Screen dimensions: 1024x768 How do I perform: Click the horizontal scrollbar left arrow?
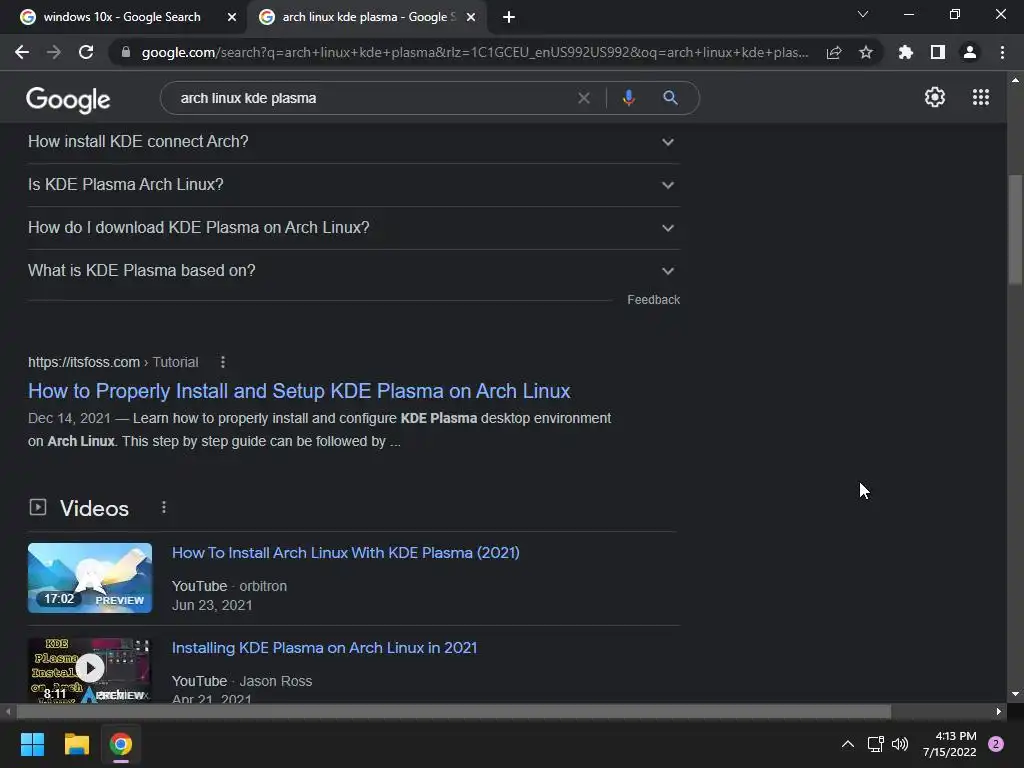[8, 711]
